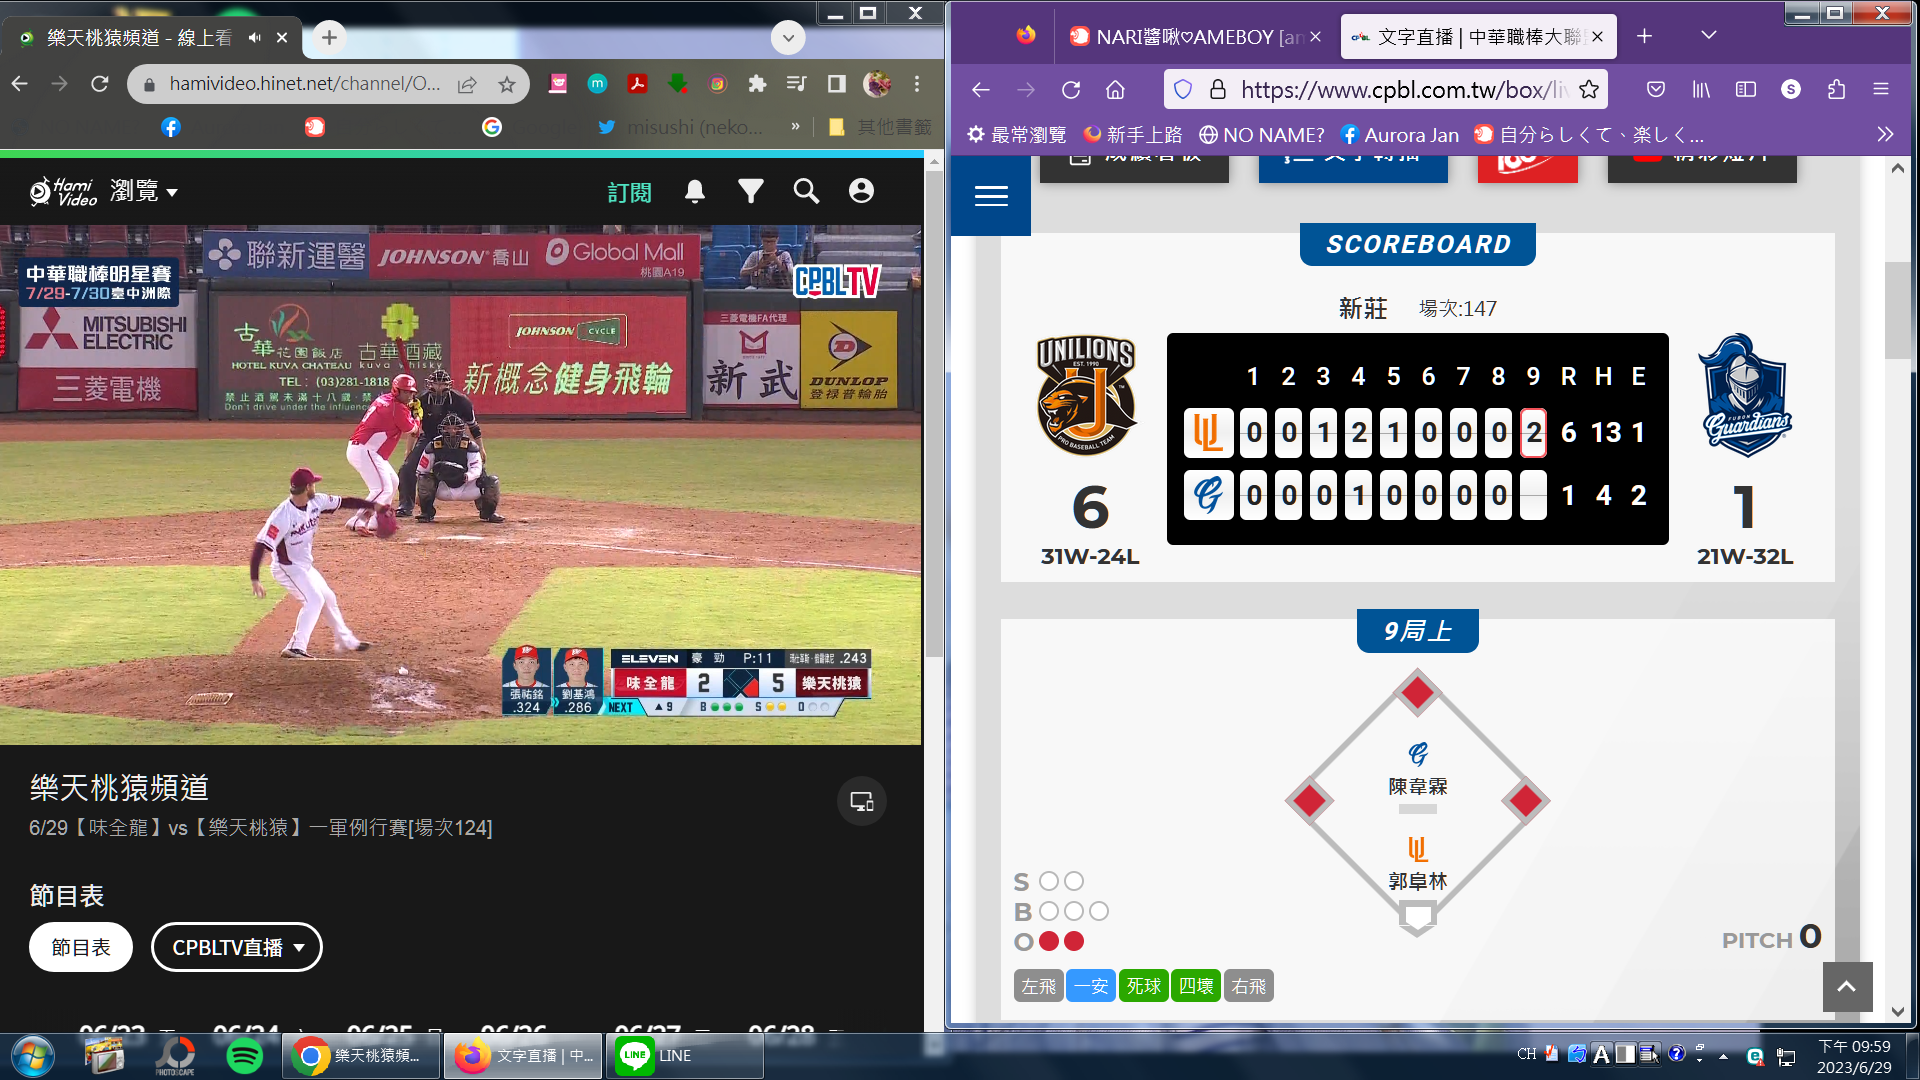
Task: Click the Adobe Acrobat extension icon
Action: [637, 84]
